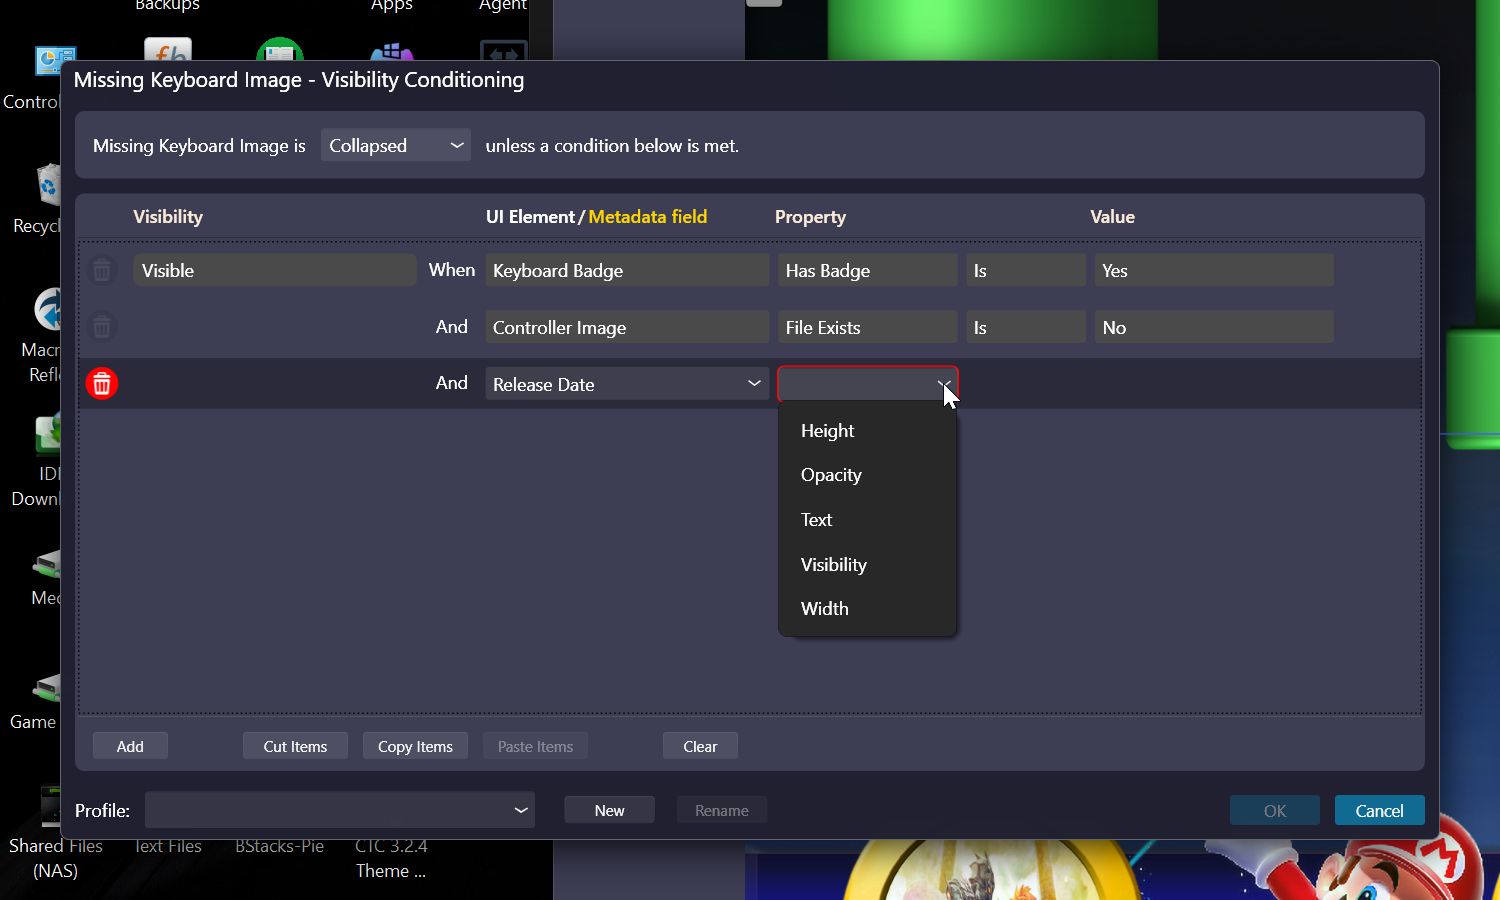Open the Game drive desktop icon
The height and width of the screenshot is (900, 1500).
[x=45, y=688]
